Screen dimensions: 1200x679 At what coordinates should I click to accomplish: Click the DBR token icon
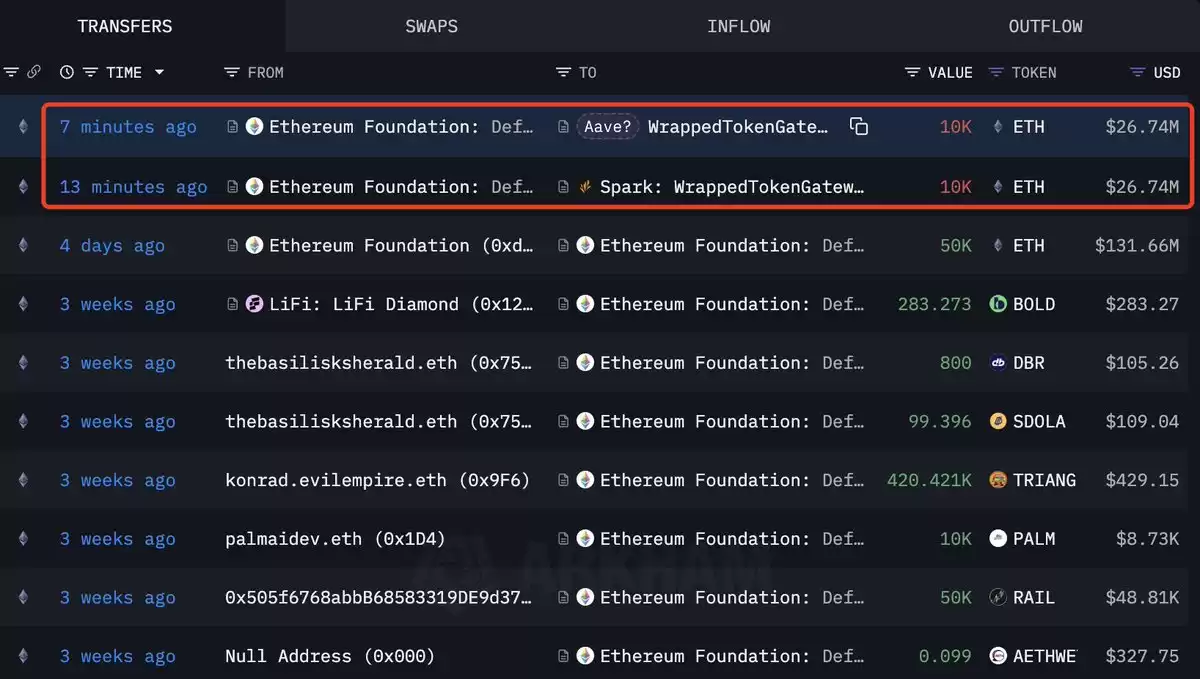(x=997, y=363)
